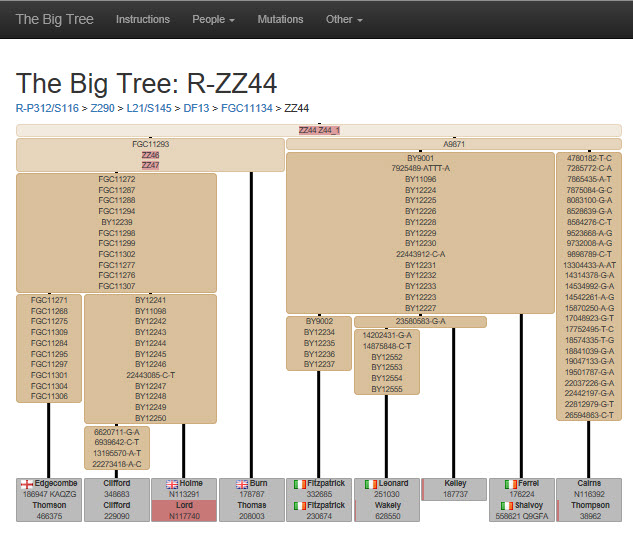The height and width of the screenshot is (549, 633).
Task: Open the Other dropdown menu
Action: (x=344, y=19)
